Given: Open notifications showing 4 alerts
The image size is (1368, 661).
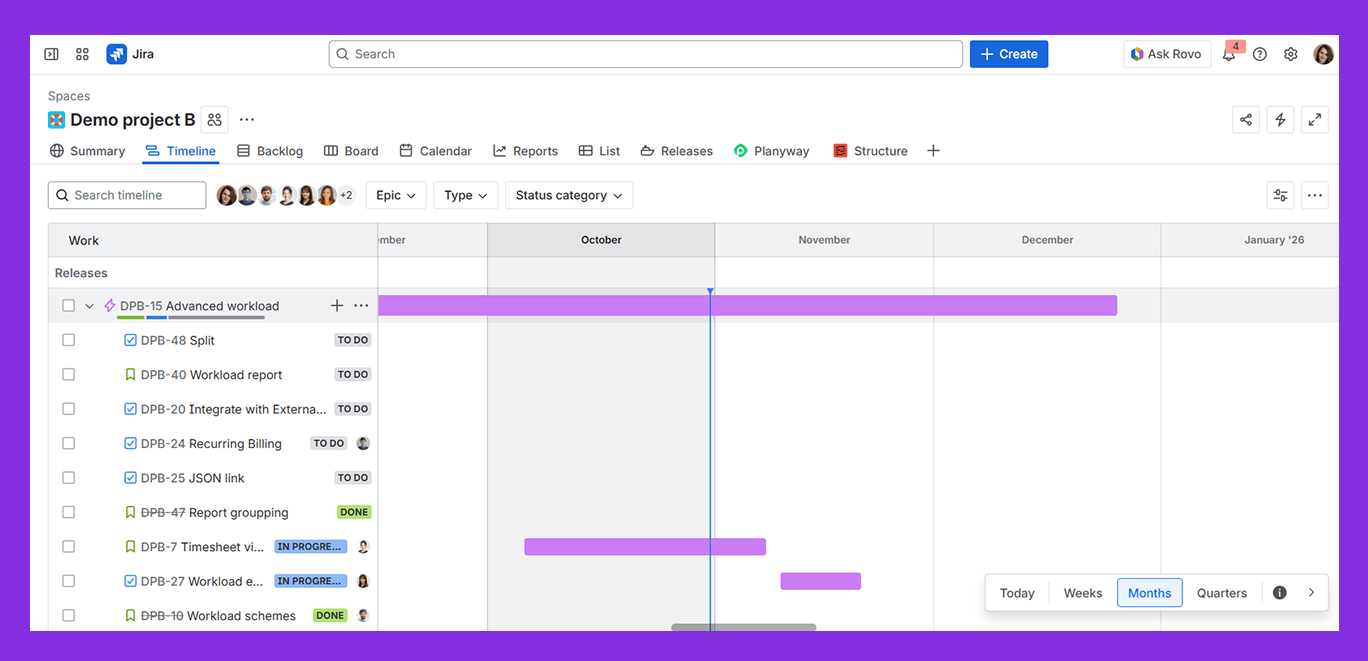Looking at the screenshot, I should (x=1229, y=54).
